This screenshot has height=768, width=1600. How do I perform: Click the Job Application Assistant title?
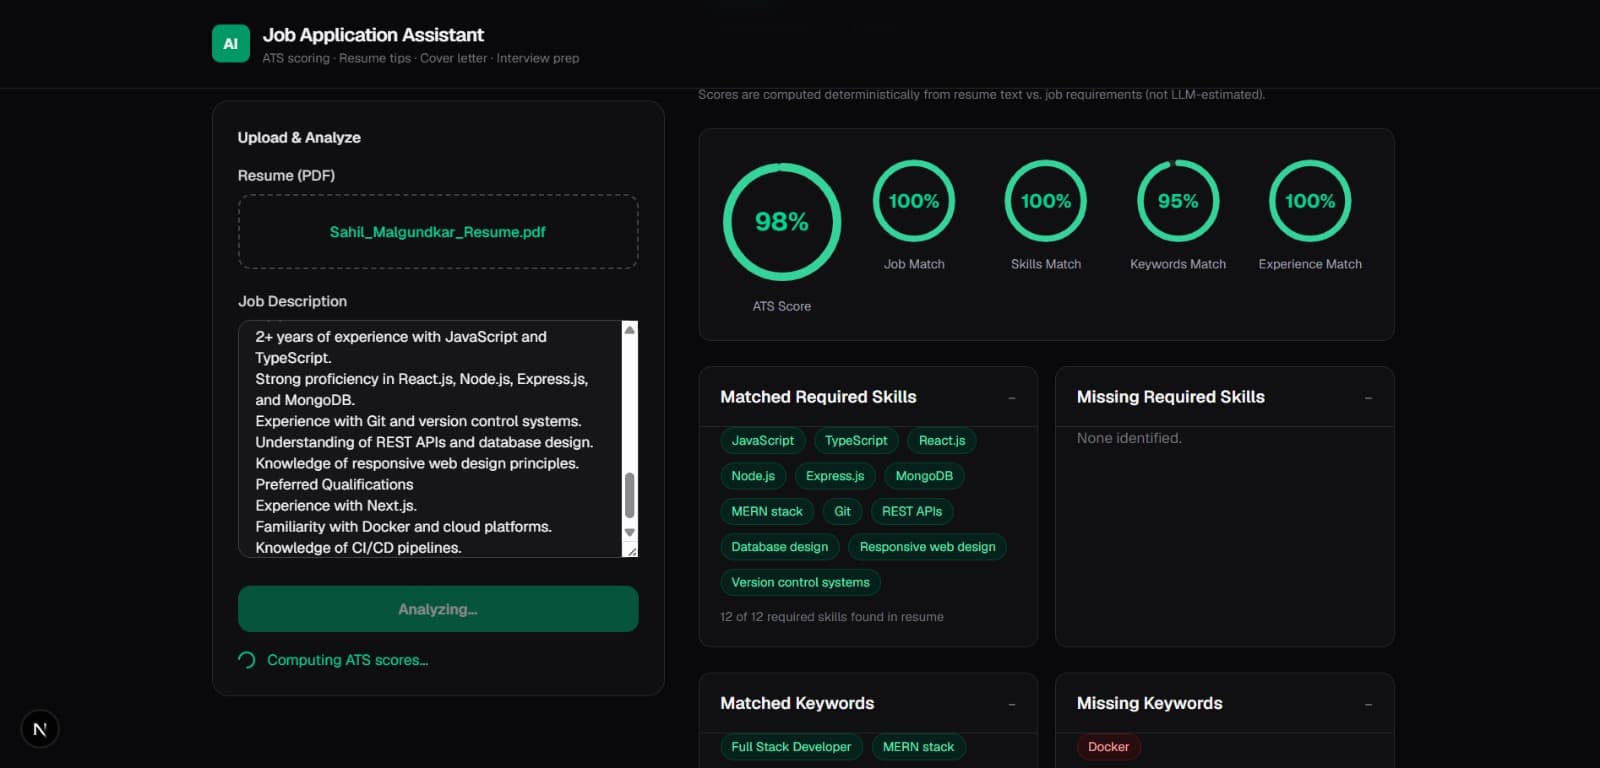click(373, 35)
